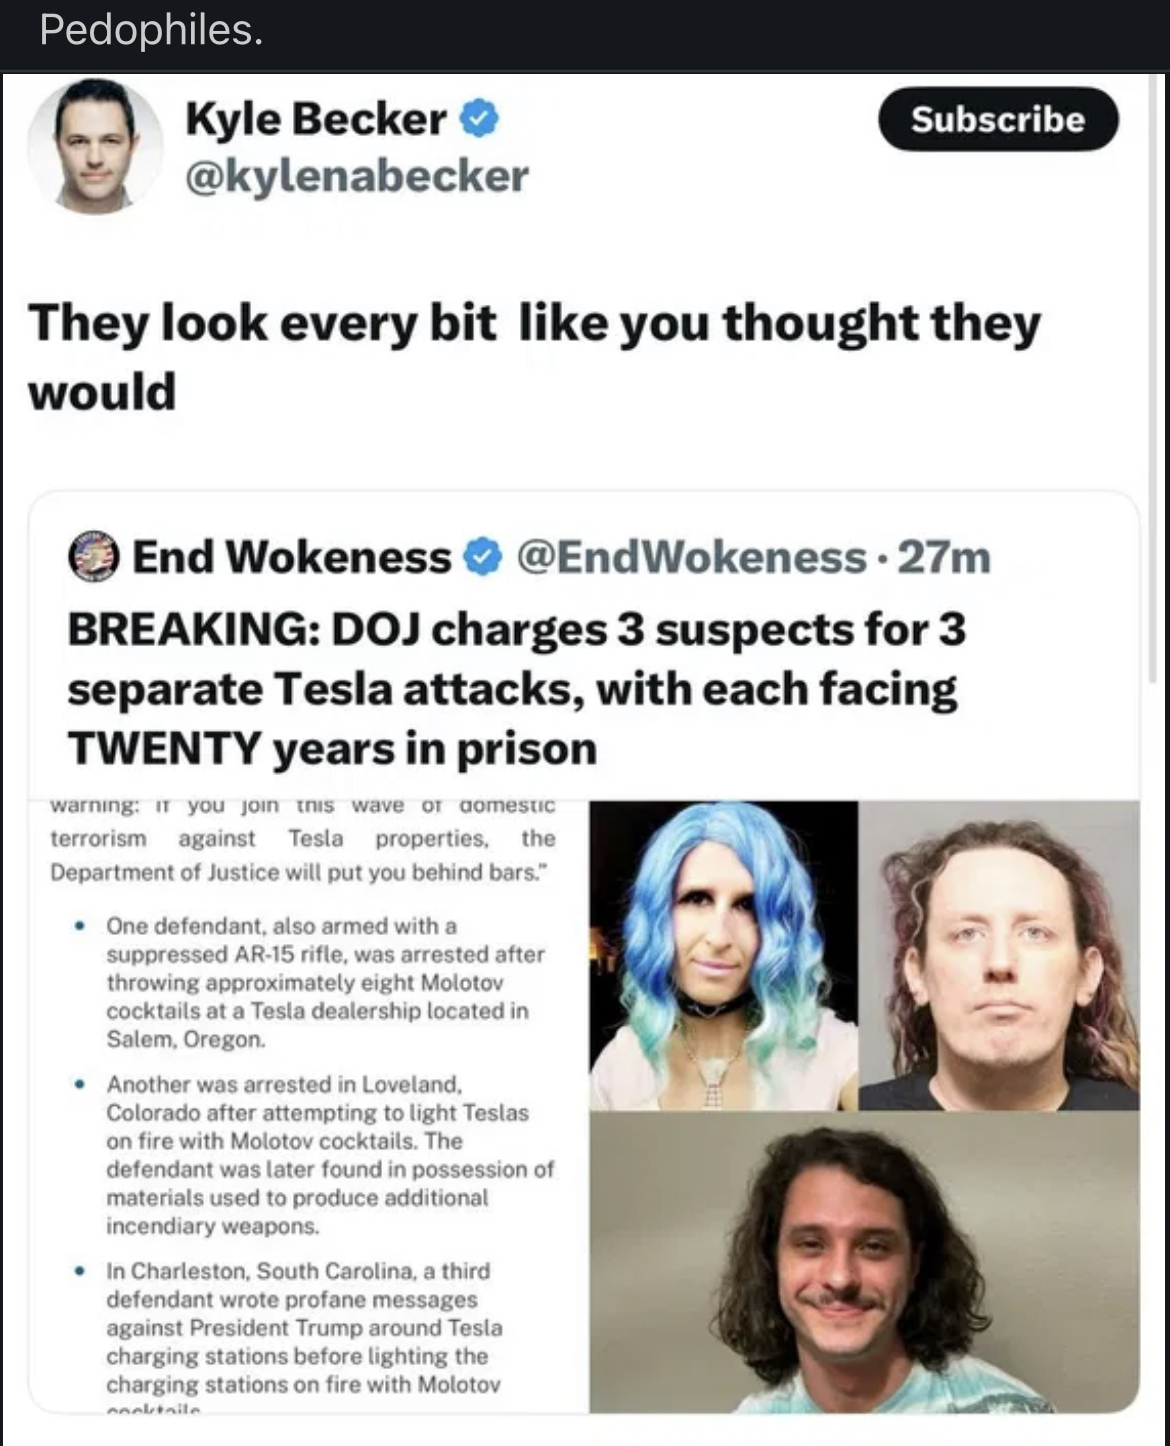
Task: Open the @kylenabecker handle link
Action: tap(356, 176)
